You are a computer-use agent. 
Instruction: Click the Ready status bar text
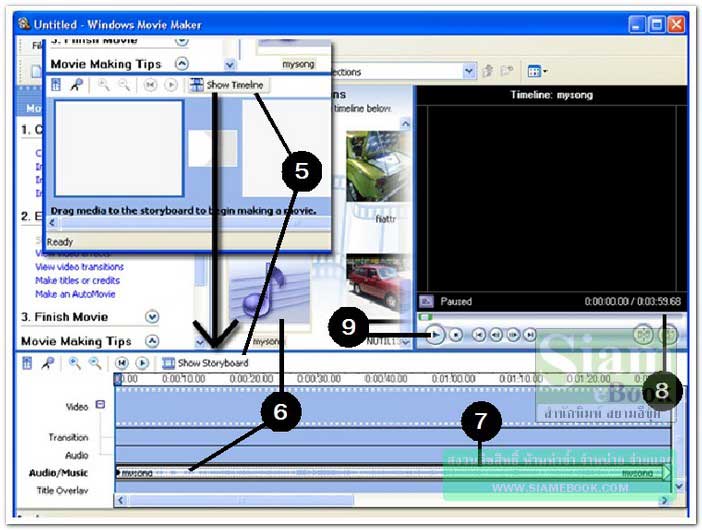(60, 242)
